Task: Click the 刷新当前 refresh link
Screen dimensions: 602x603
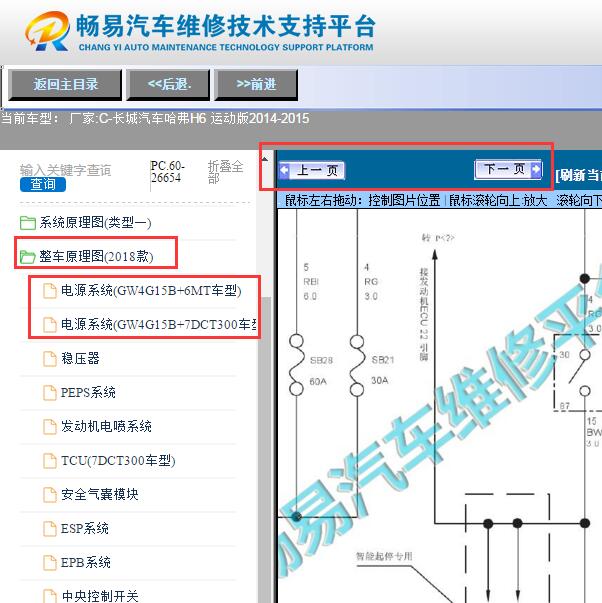Action: (578, 175)
